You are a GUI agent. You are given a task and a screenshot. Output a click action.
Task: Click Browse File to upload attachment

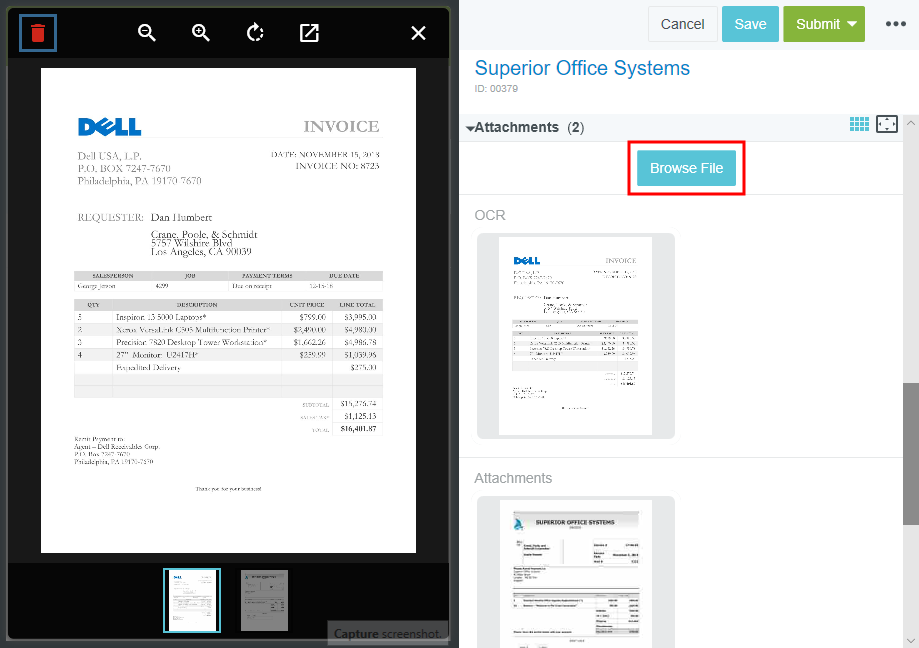tap(686, 168)
